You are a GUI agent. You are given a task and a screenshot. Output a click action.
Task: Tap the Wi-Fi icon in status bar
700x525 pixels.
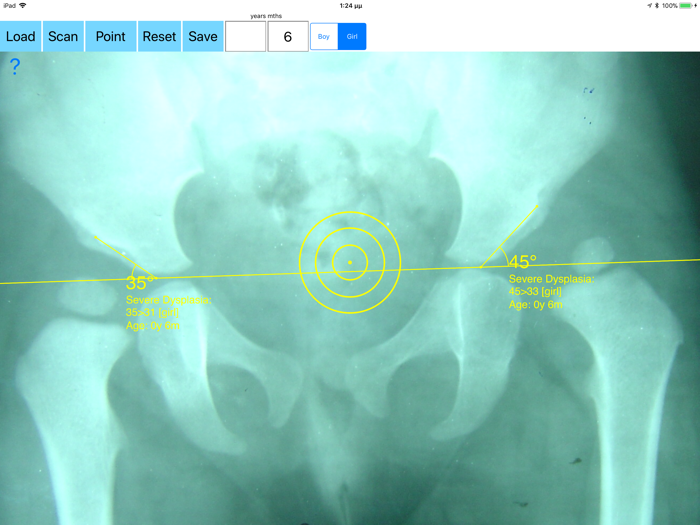click(23, 5)
